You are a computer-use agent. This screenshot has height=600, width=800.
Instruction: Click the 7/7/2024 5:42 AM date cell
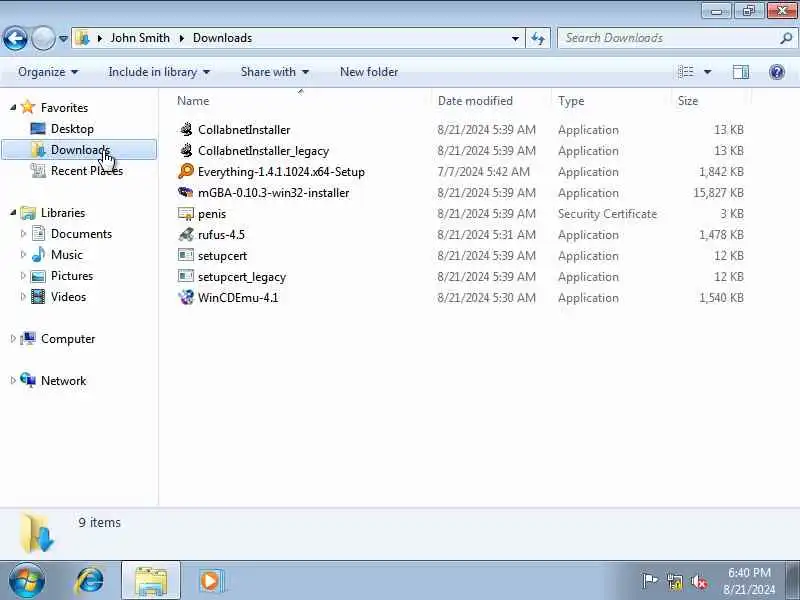tap(483, 172)
